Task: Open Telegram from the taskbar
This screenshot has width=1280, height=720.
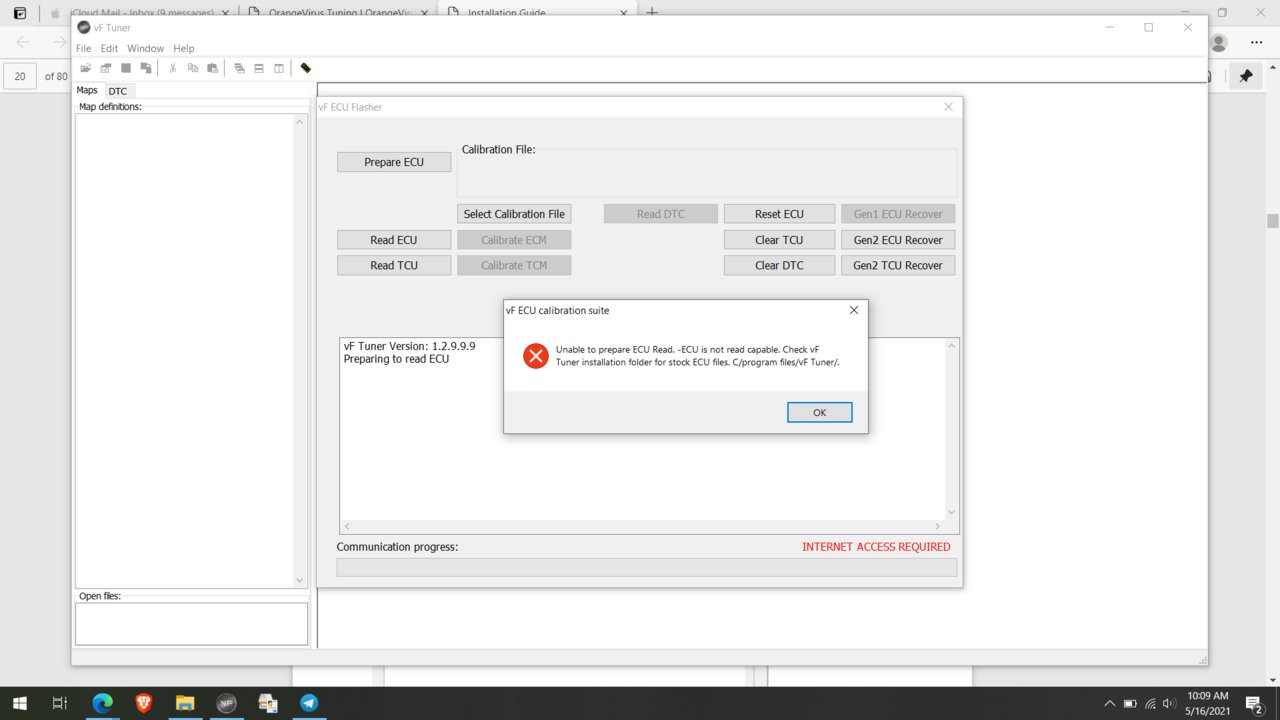Action: [x=309, y=703]
